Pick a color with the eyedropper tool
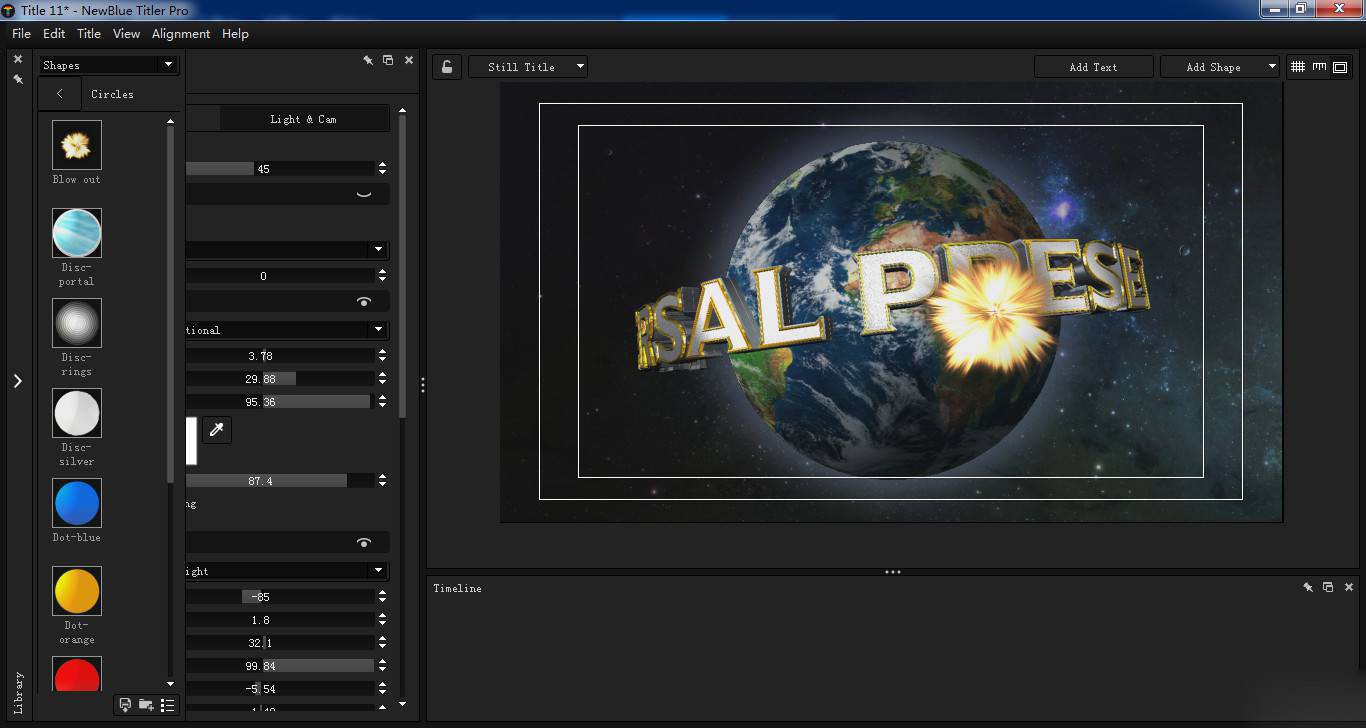Image resolution: width=1366 pixels, height=728 pixels. [216, 430]
